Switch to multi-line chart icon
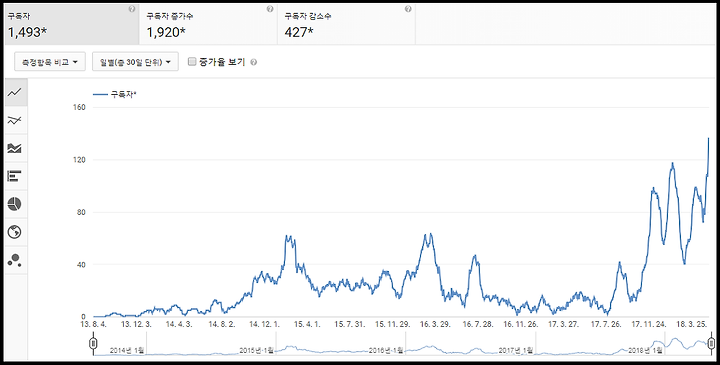The width and height of the screenshot is (720, 365). click(x=15, y=121)
